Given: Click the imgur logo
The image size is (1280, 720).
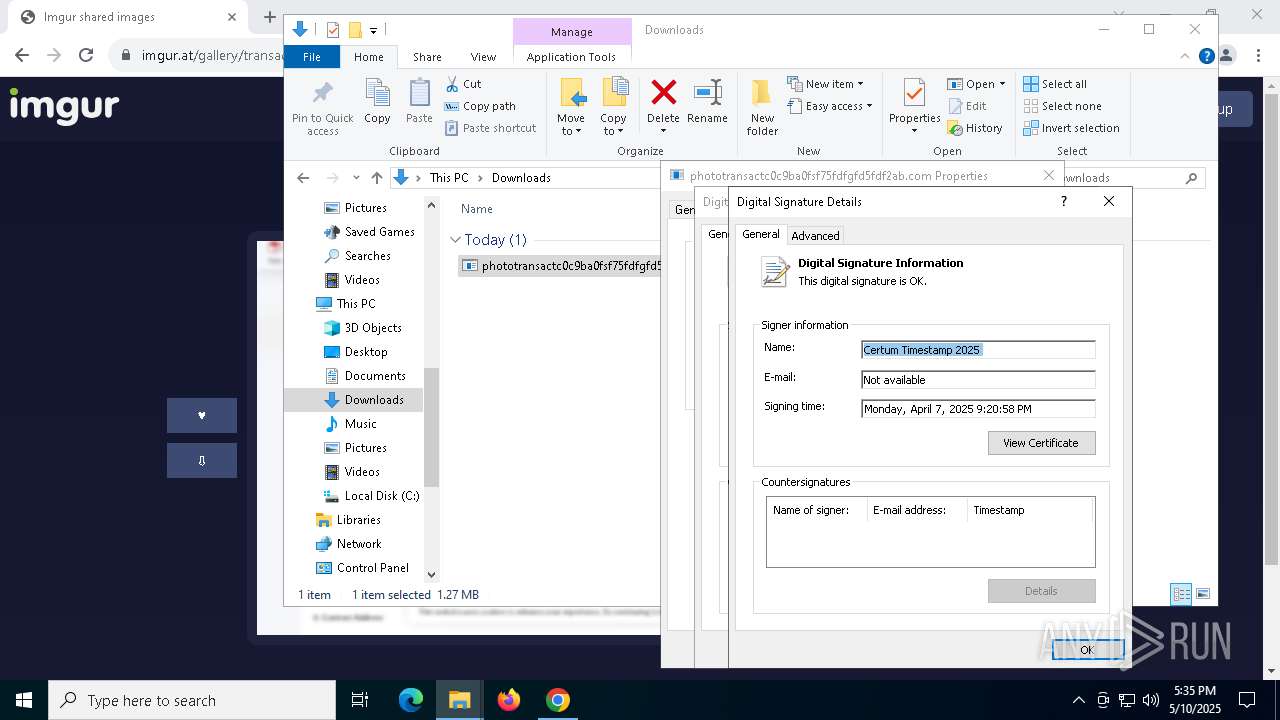Looking at the screenshot, I should pos(64,106).
